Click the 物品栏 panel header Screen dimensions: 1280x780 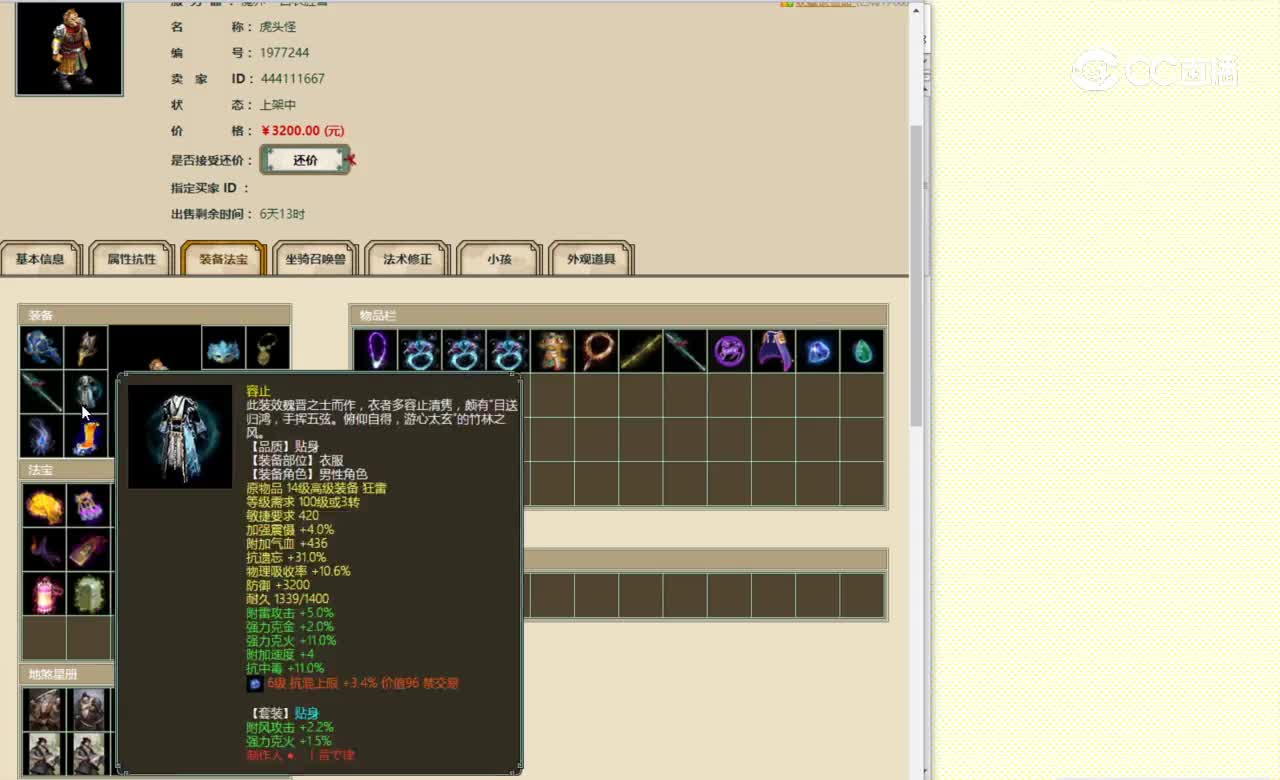[x=618, y=315]
